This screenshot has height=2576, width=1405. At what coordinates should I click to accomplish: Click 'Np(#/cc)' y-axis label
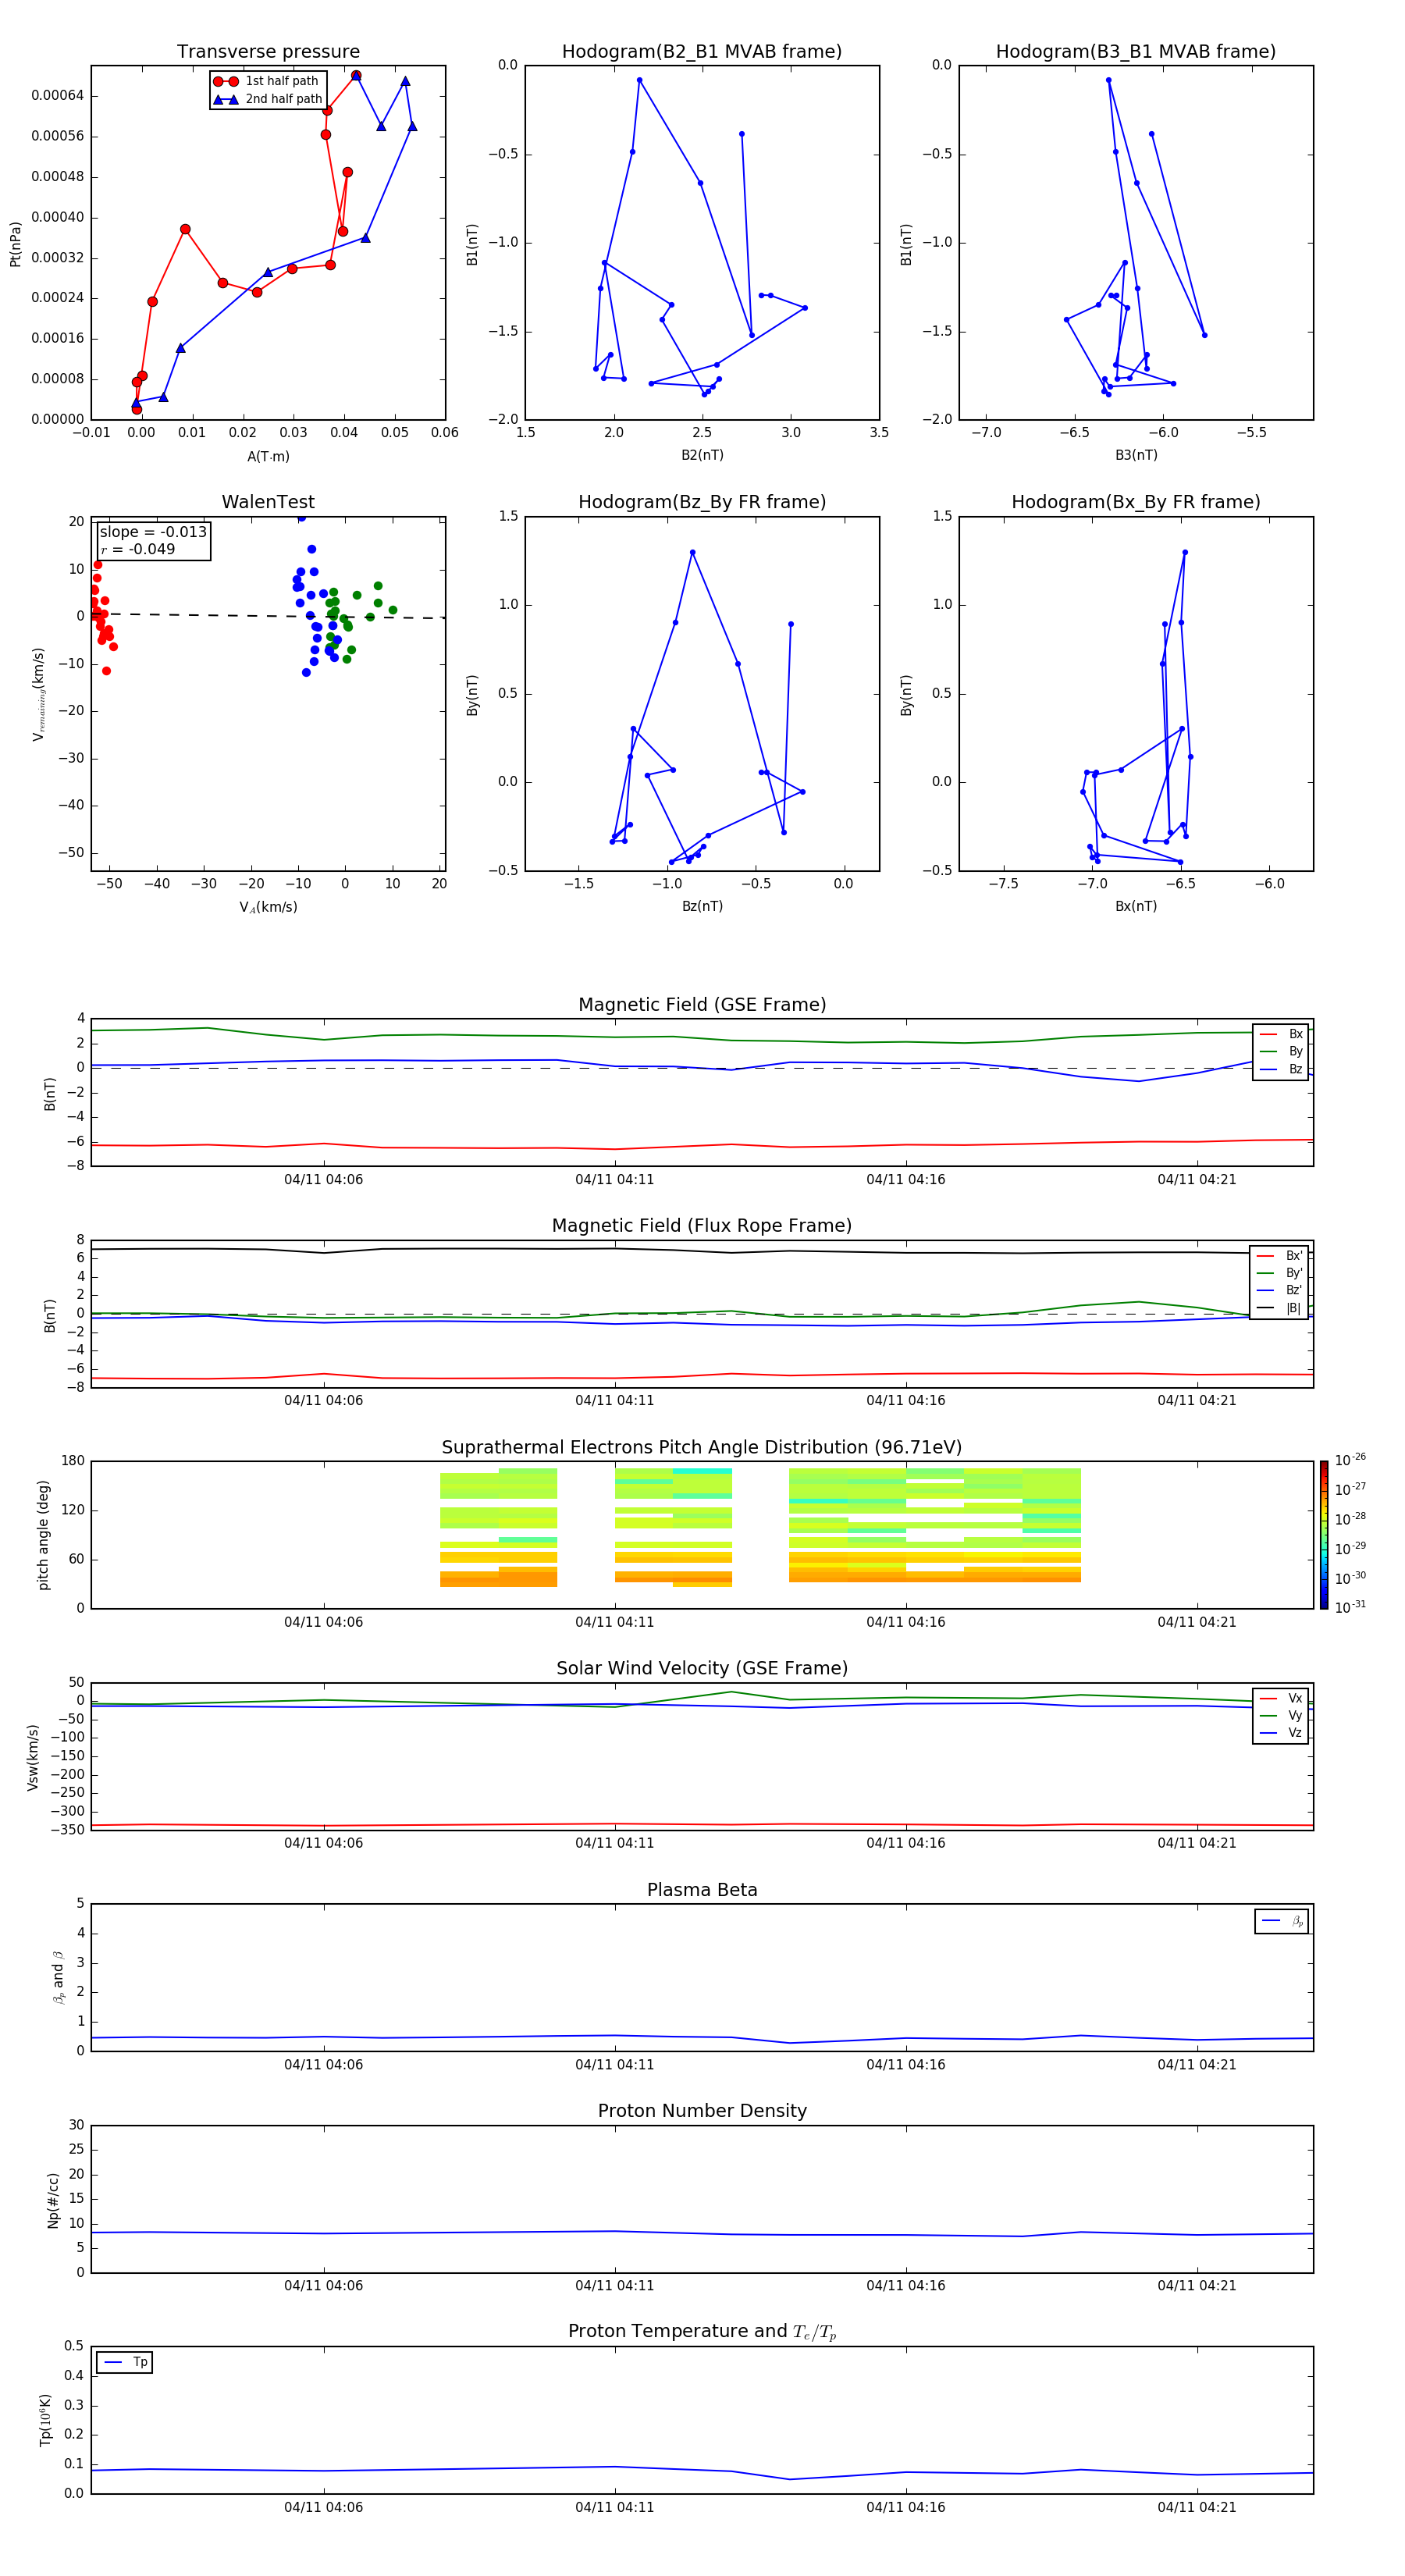point(53,2199)
